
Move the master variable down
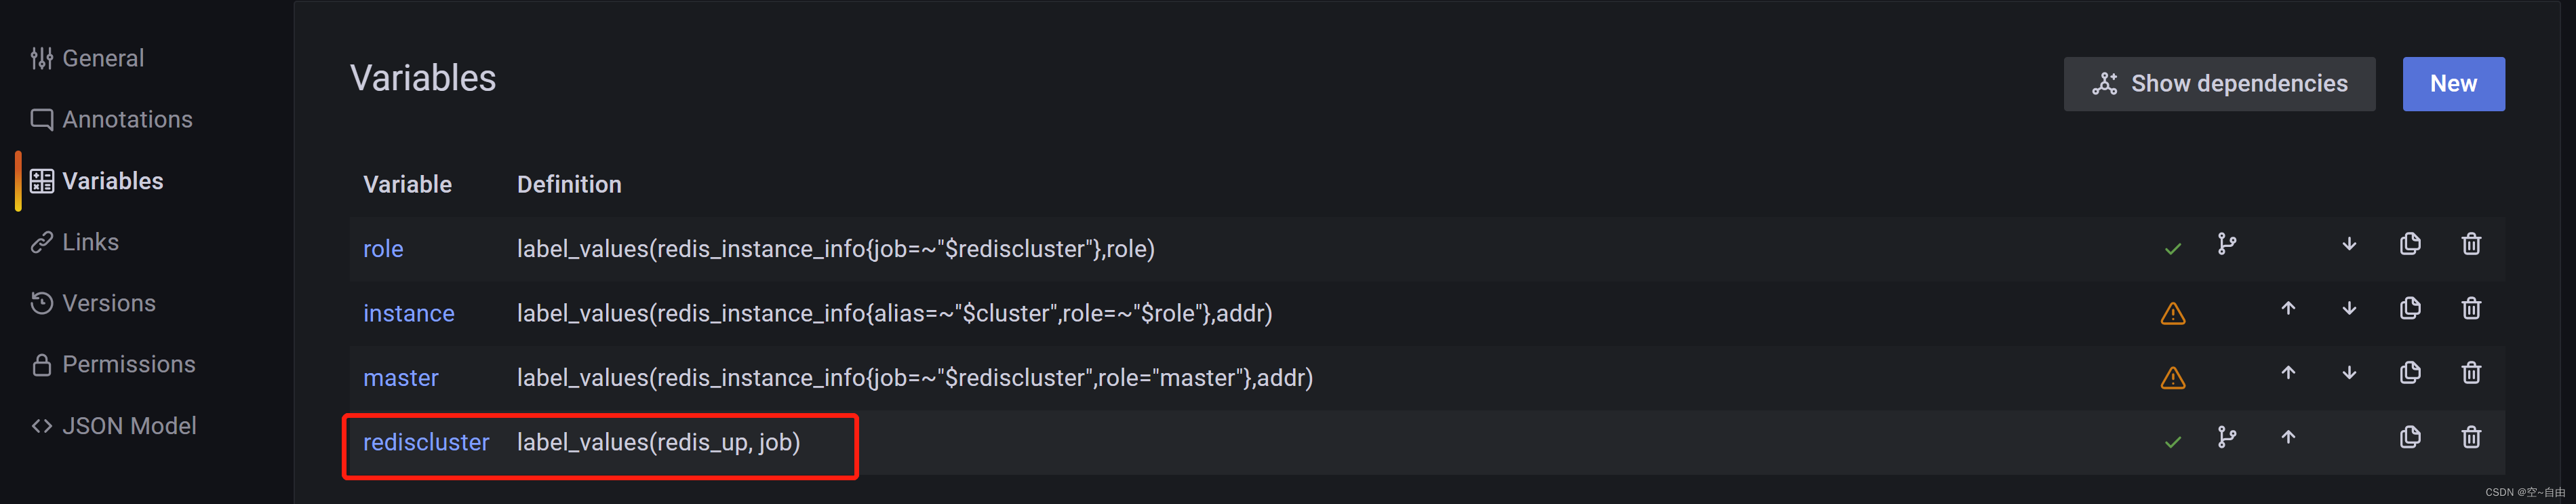coord(2349,373)
